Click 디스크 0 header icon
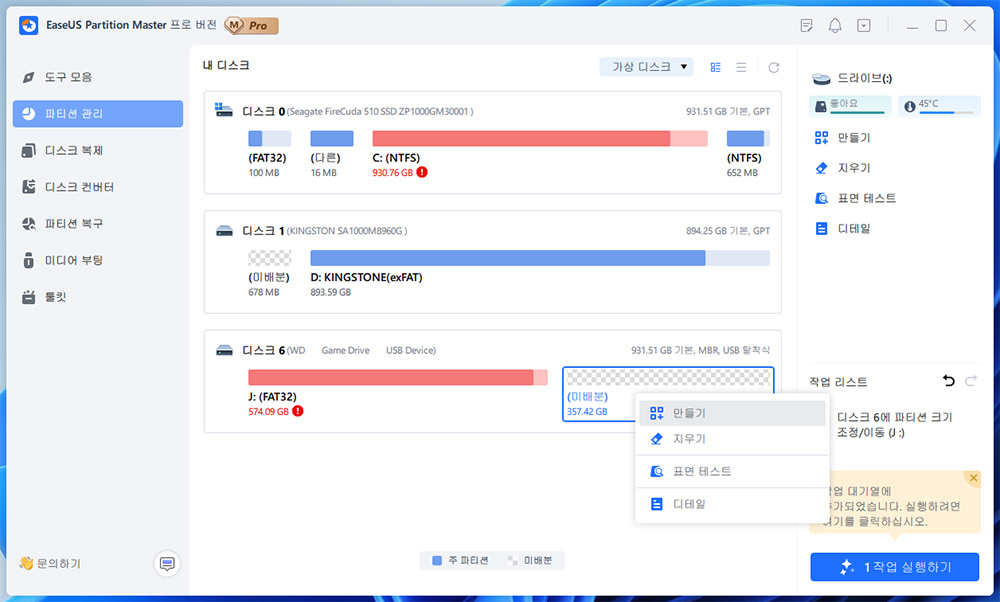The width and height of the screenshot is (1000, 602). point(224,110)
